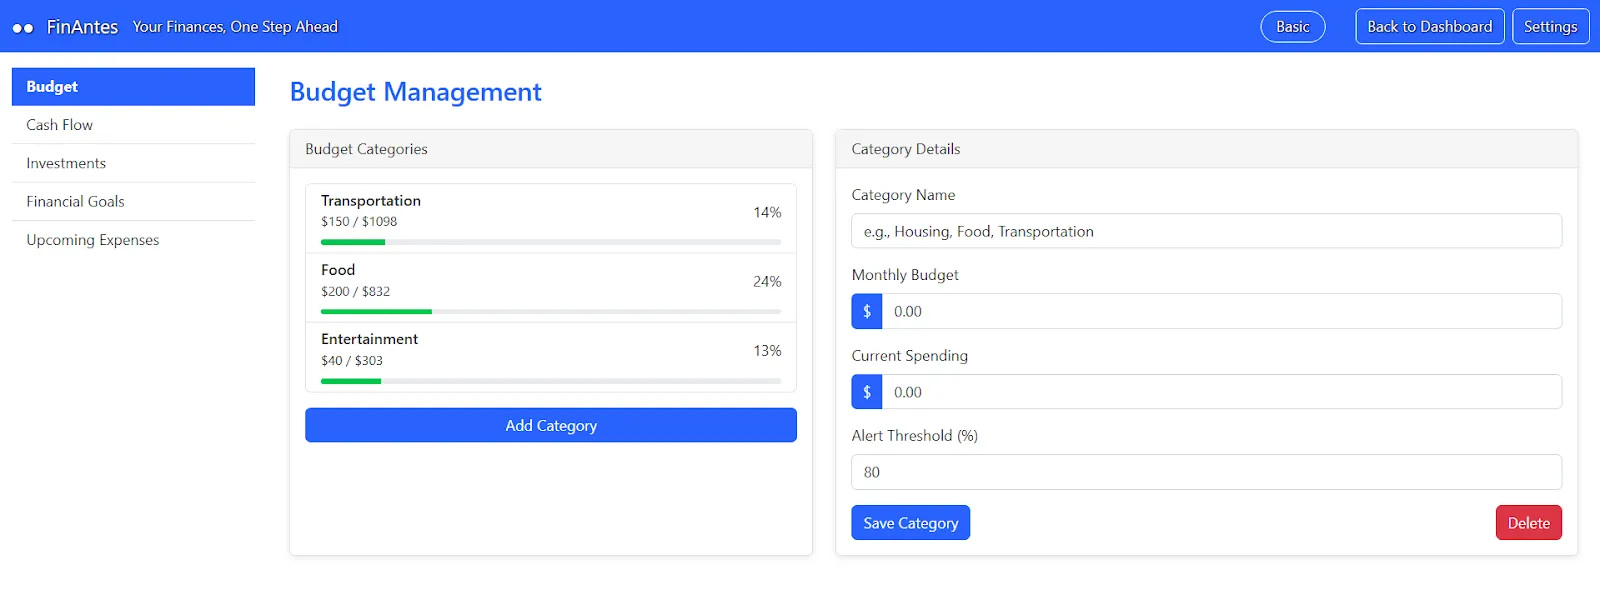Select Financial Goals from the sidebar
The width and height of the screenshot is (1600, 590).
pyautogui.click(x=76, y=201)
